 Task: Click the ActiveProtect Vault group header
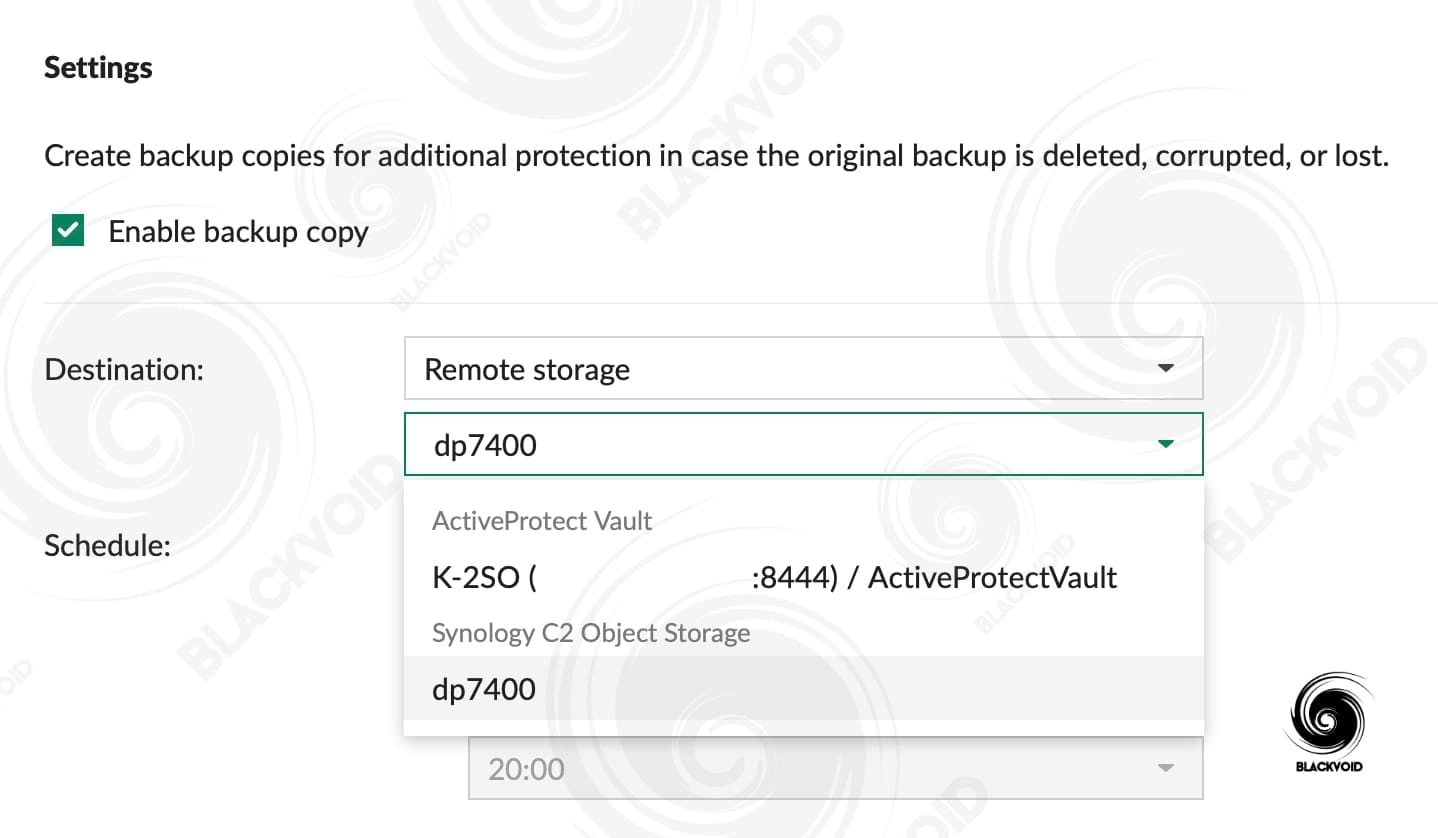(542, 521)
